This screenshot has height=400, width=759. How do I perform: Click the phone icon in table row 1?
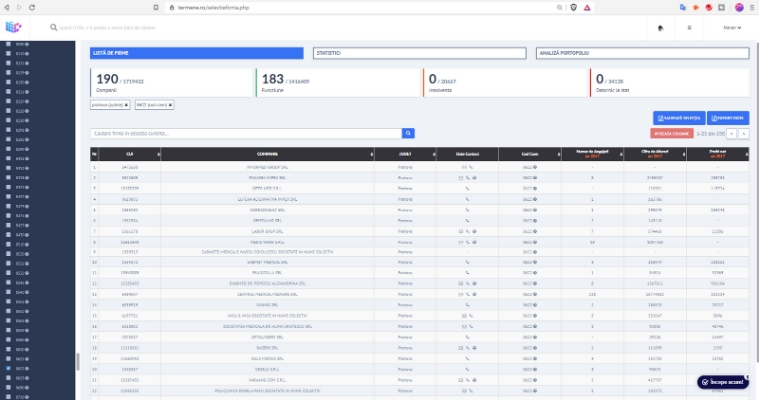[471, 167]
